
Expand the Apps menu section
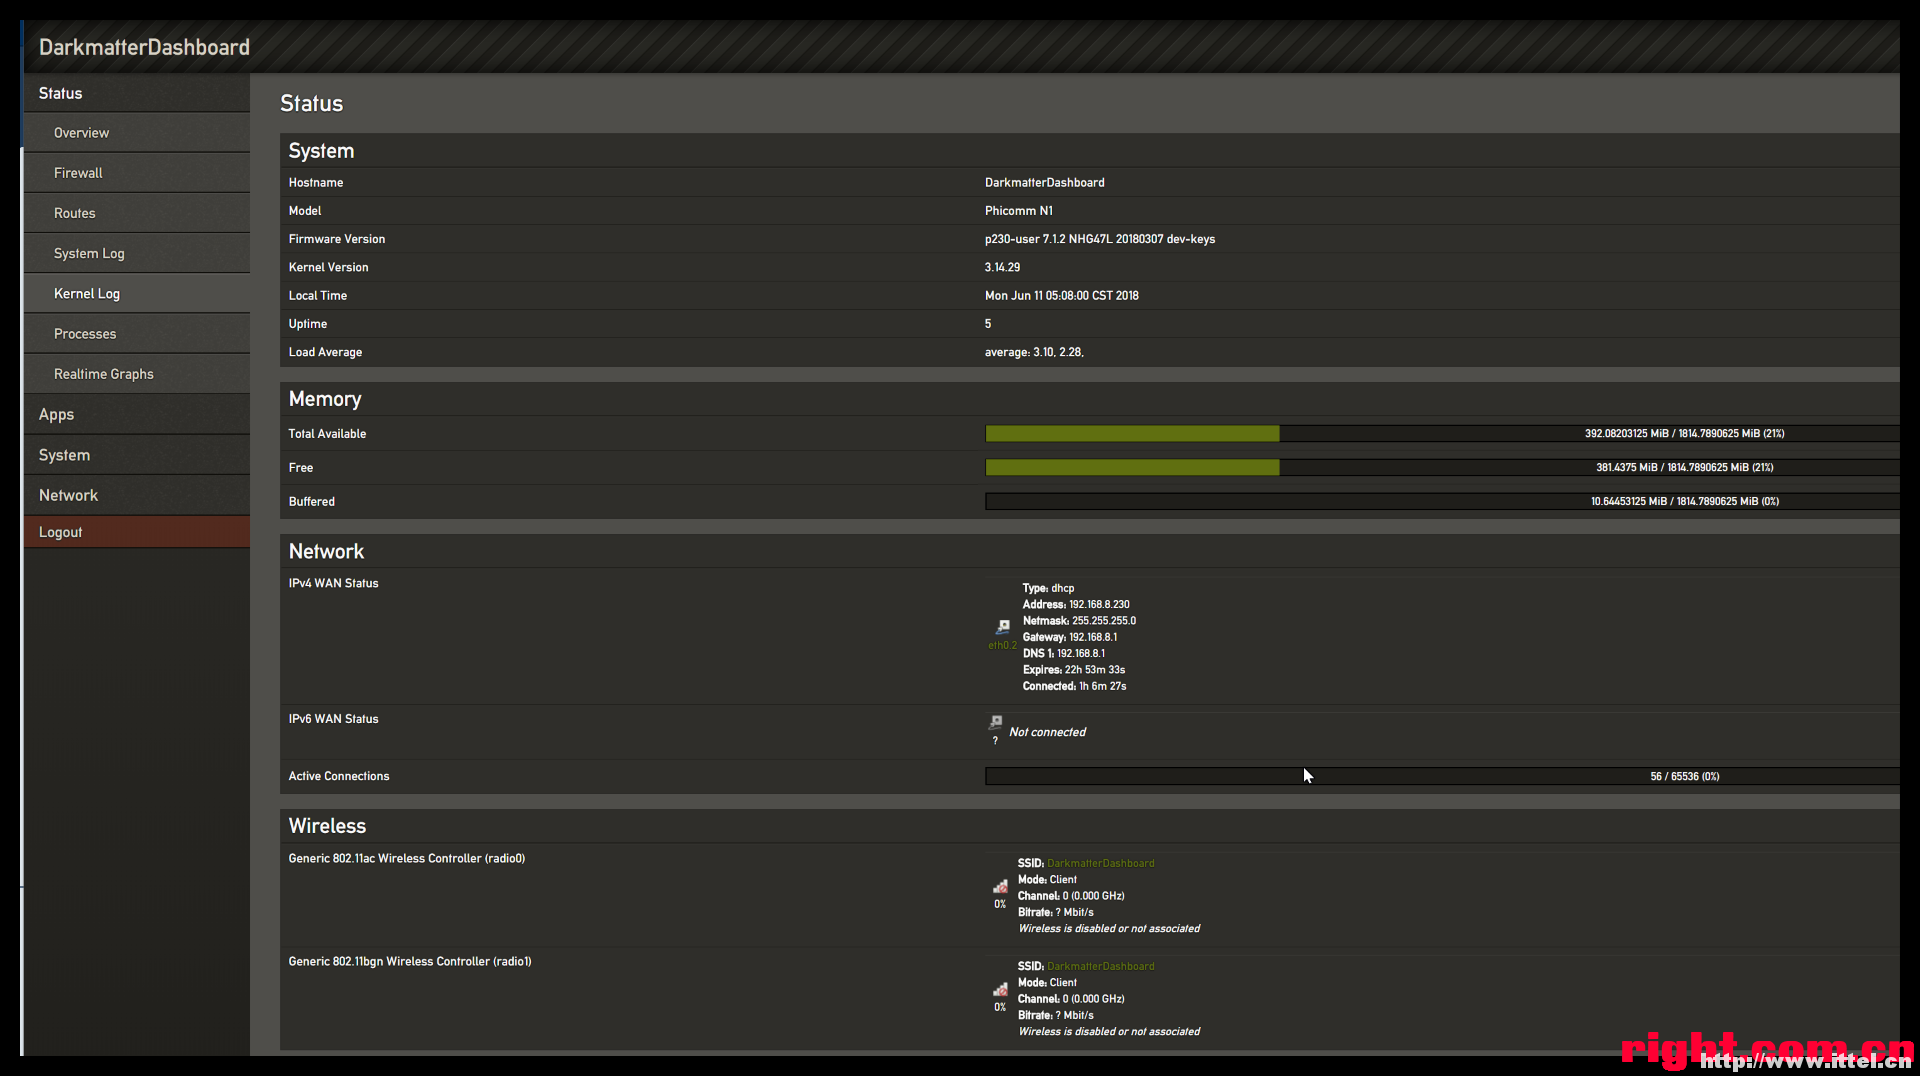pyautogui.click(x=137, y=414)
